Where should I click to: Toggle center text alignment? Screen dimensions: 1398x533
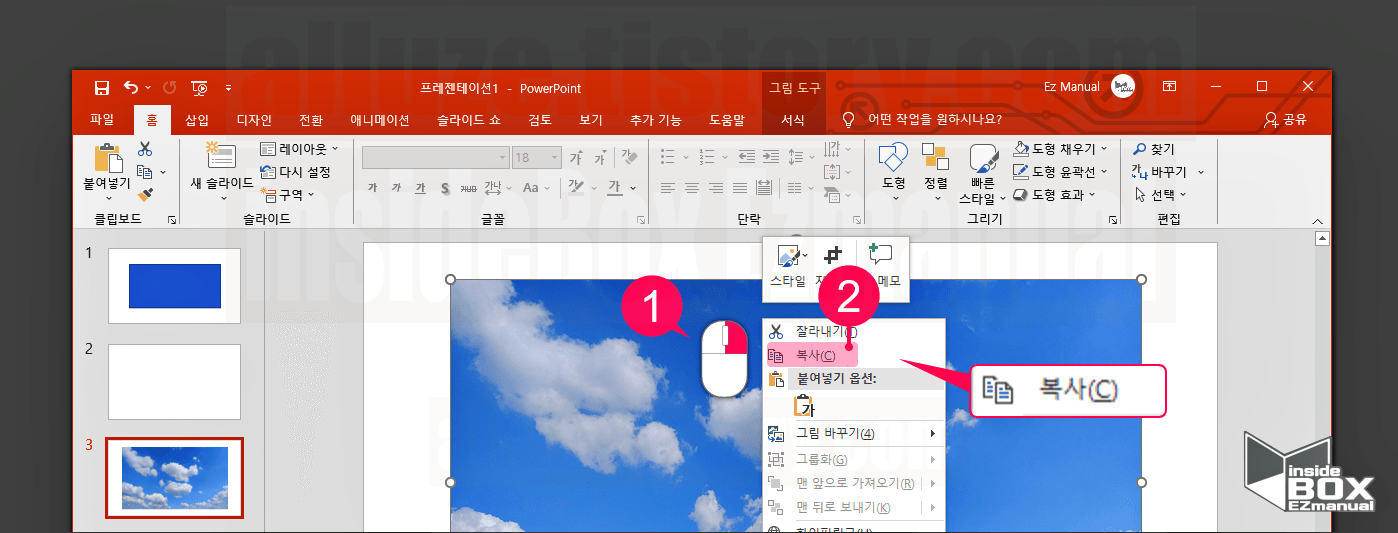pos(693,187)
